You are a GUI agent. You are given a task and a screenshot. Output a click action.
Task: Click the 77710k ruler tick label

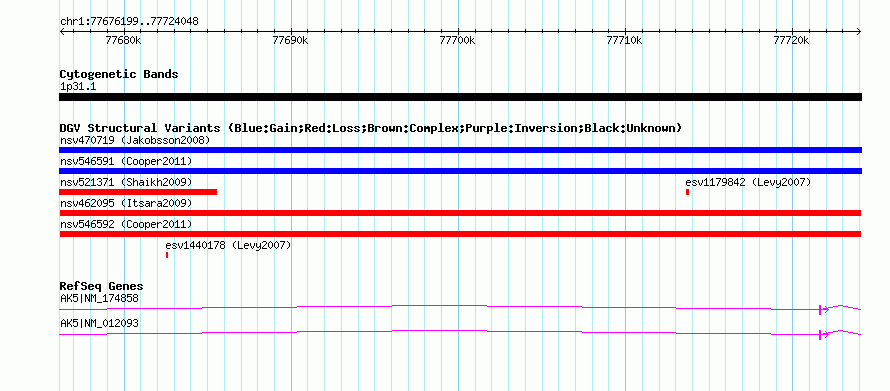click(624, 40)
